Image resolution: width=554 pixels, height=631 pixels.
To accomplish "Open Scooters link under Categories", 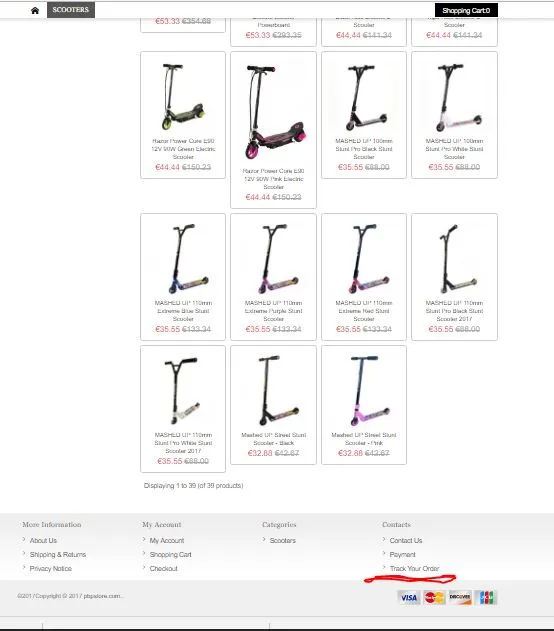I will tap(282, 540).
